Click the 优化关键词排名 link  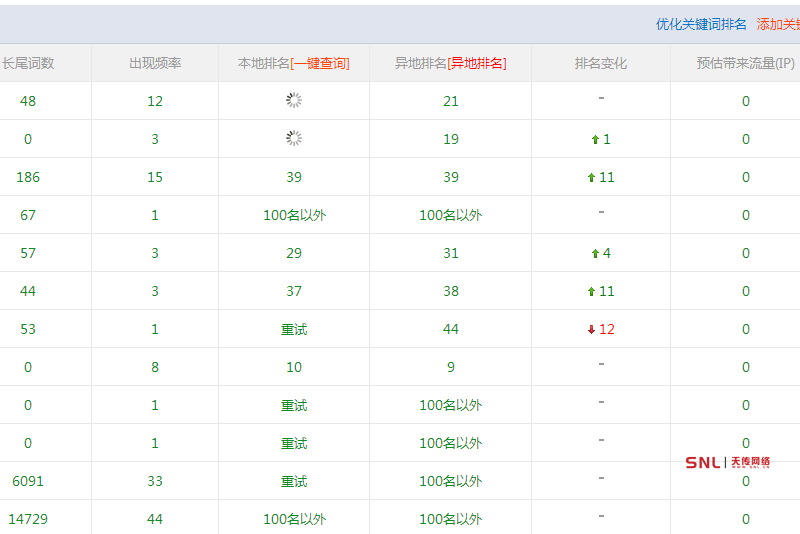[701, 24]
